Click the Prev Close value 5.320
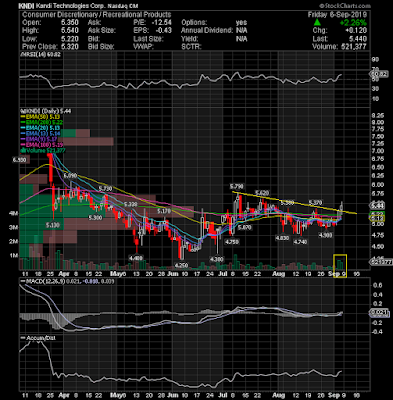Screen dimensions: 393x400 69,47
